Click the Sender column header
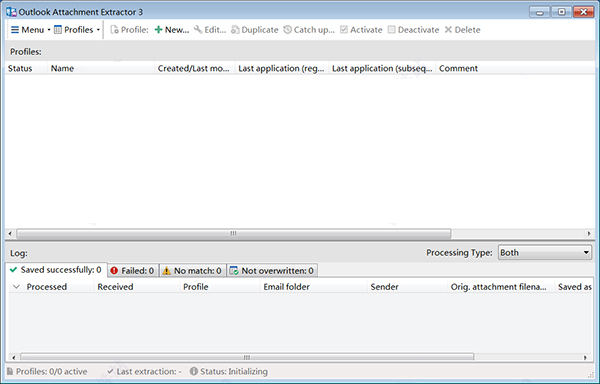Viewport: 600px width, 384px height. [x=407, y=287]
